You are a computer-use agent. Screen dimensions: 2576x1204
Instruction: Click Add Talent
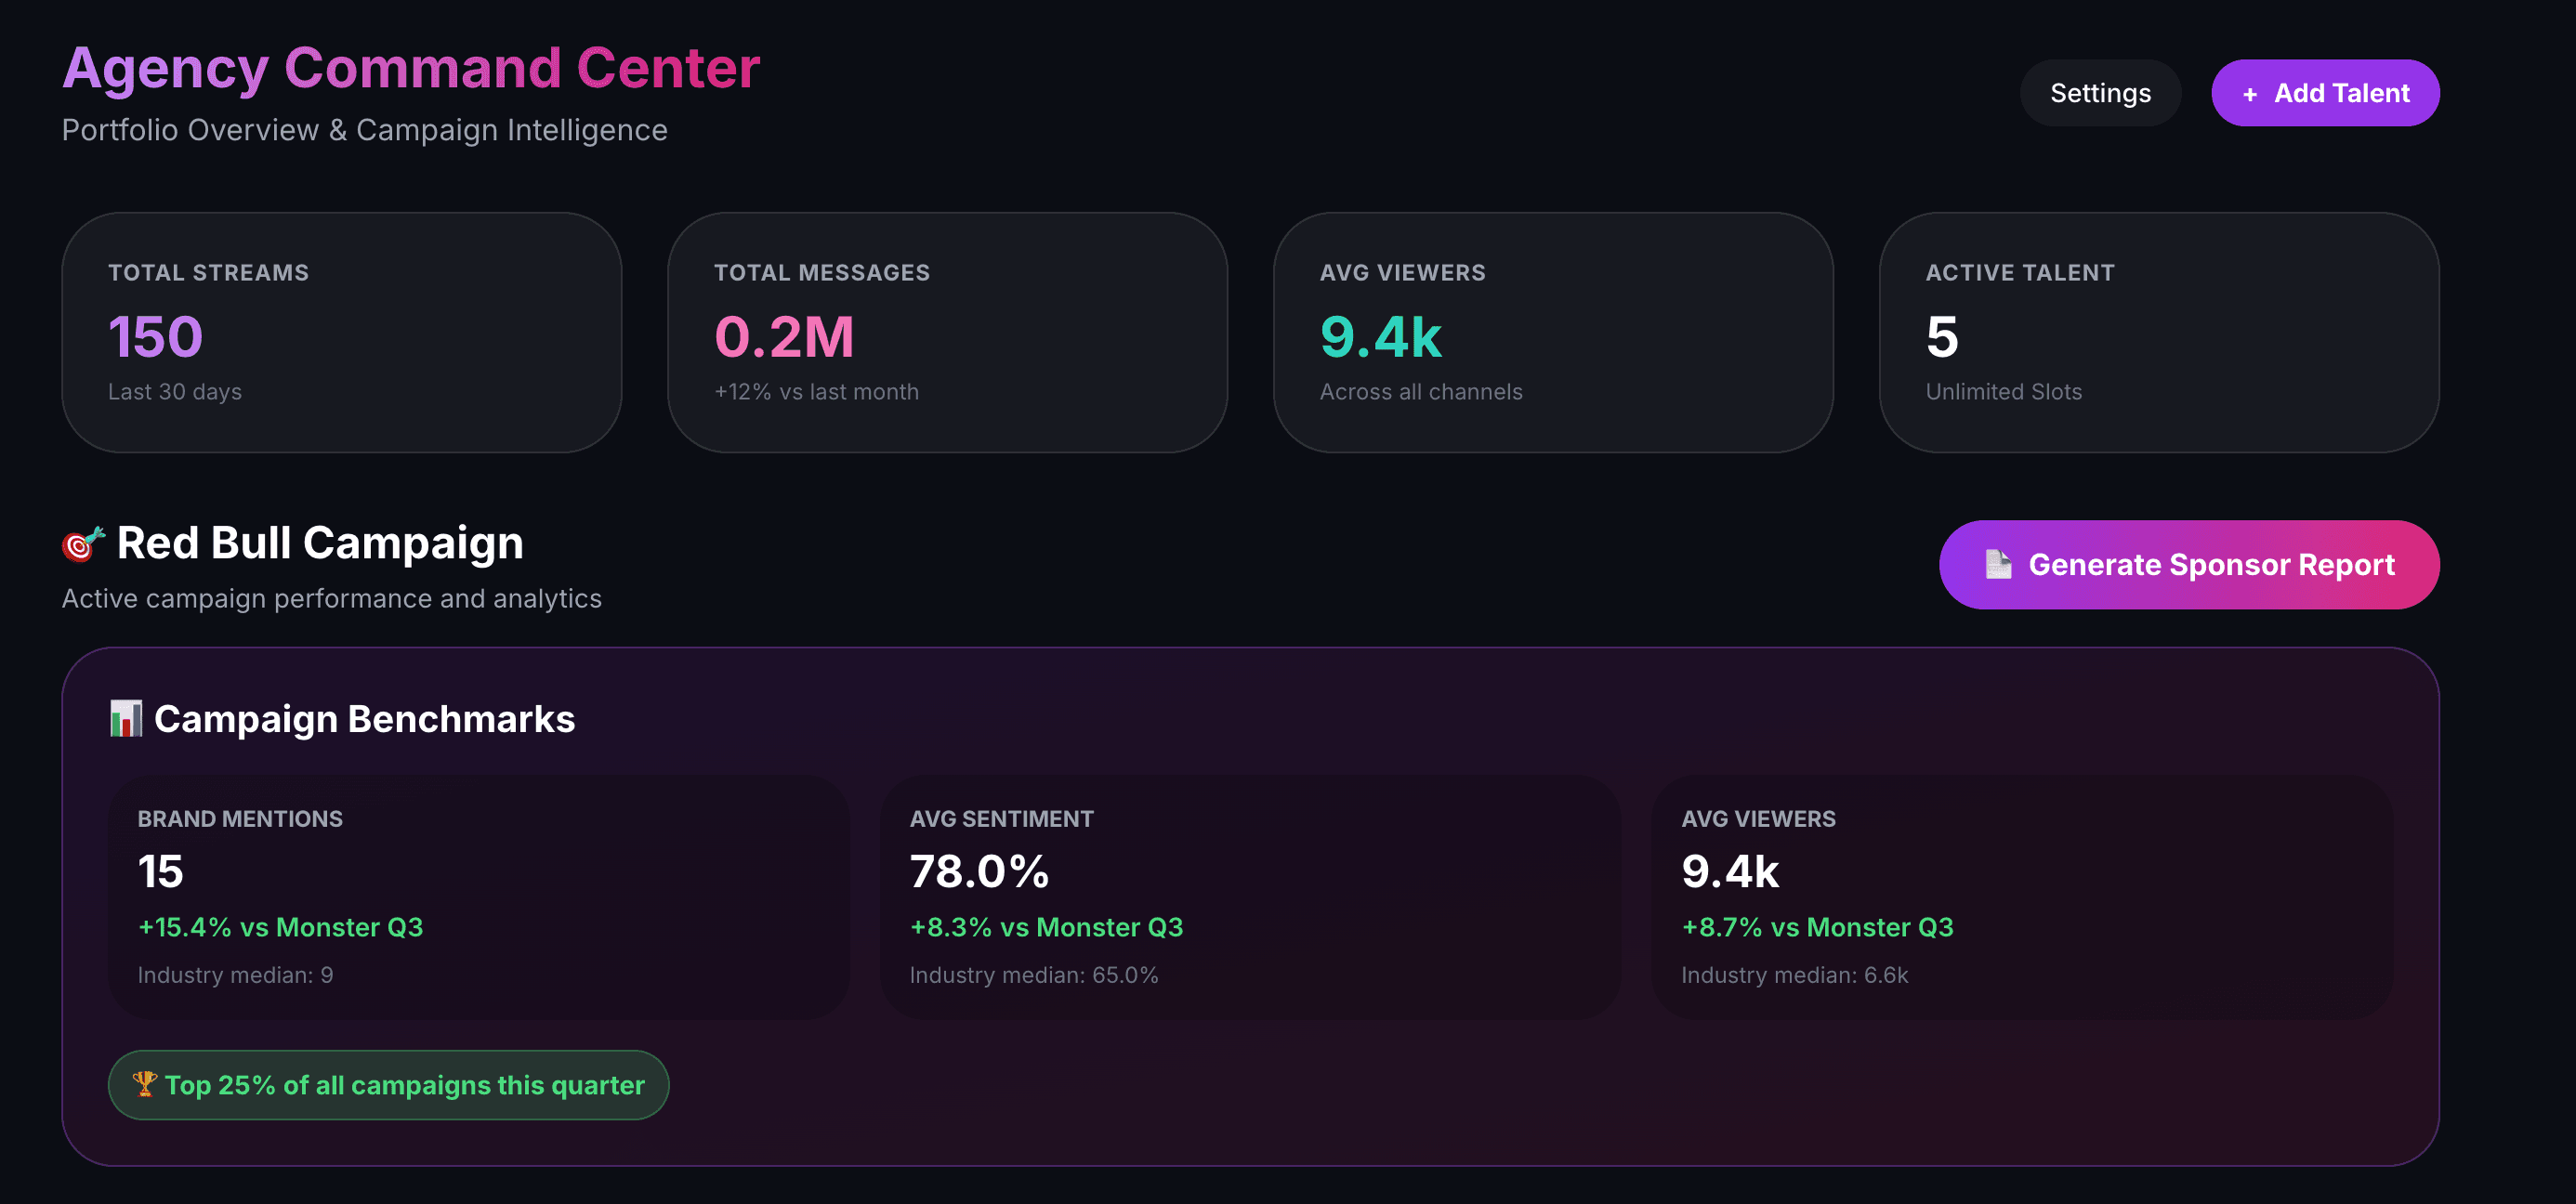pos(2325,93)
